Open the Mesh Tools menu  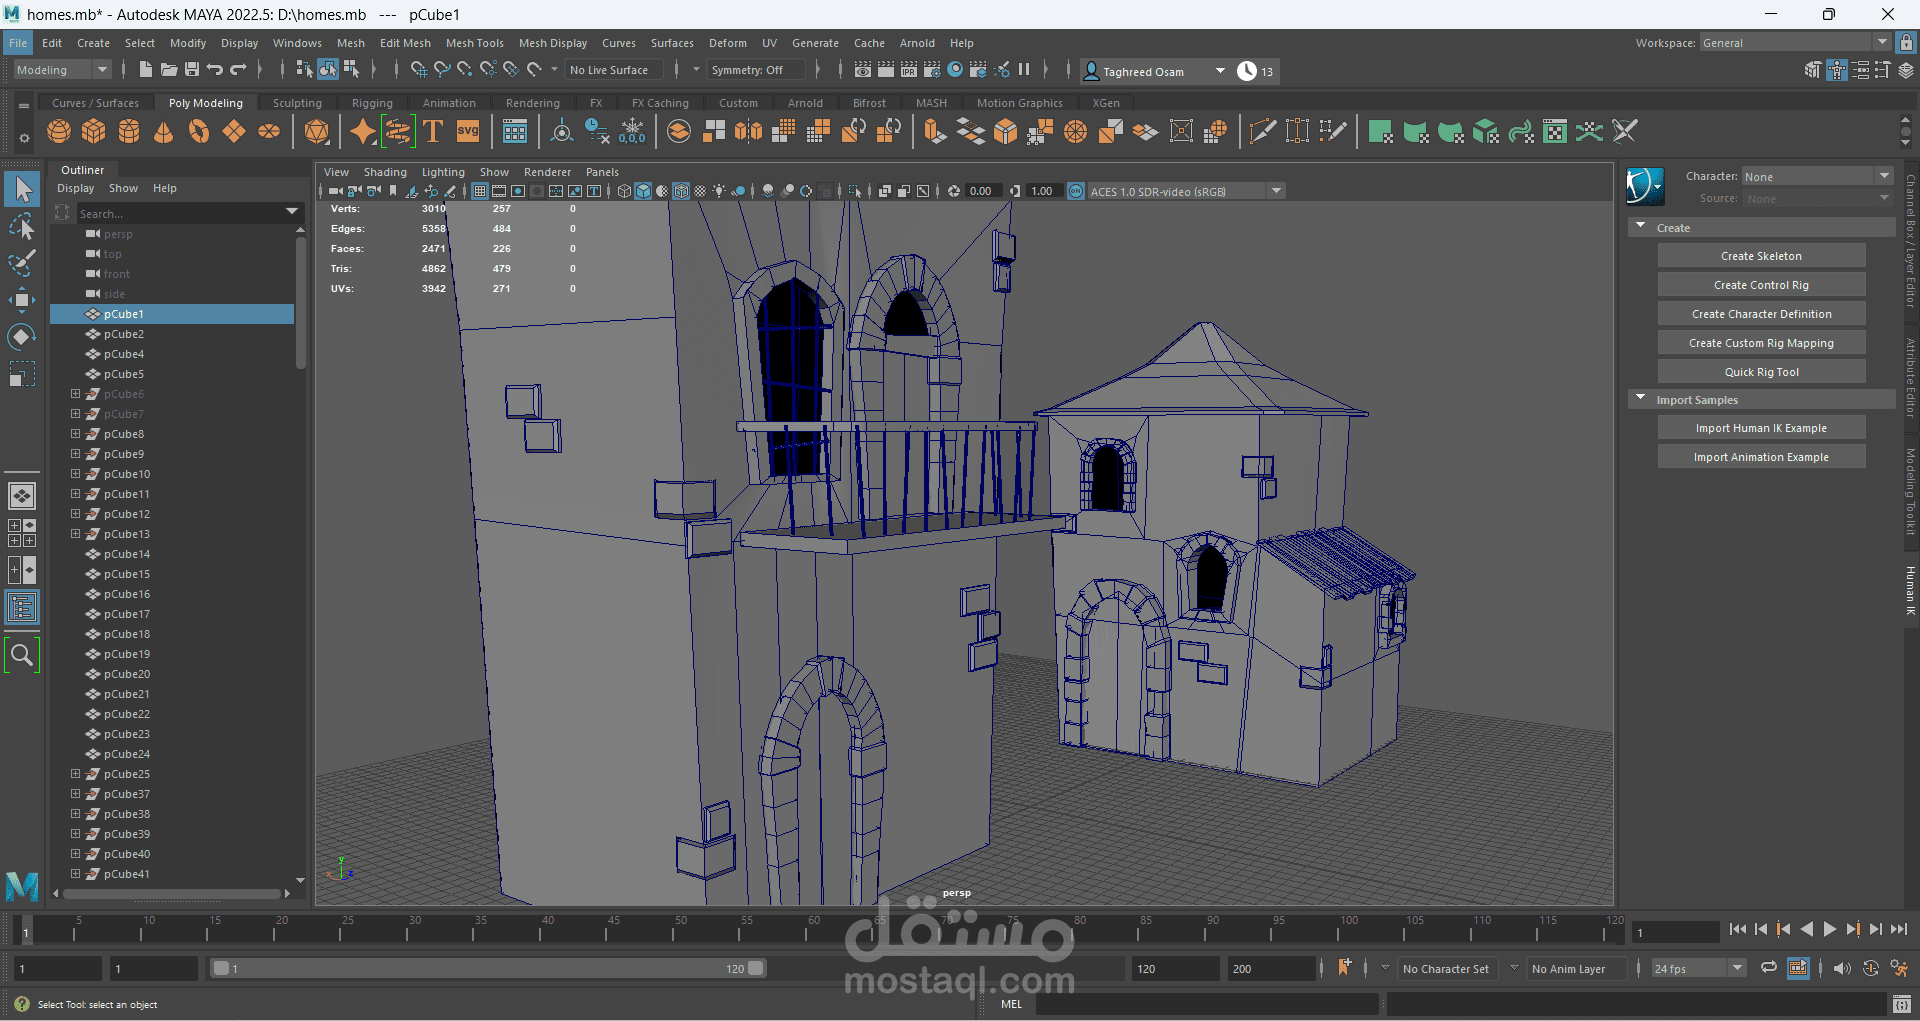point(474,43)
